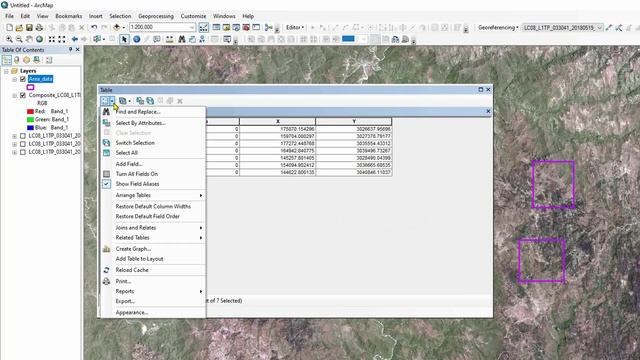Click Switch Selection icon in Table toolbar
This screenshot has height=360, width=640.
(150, 101)
